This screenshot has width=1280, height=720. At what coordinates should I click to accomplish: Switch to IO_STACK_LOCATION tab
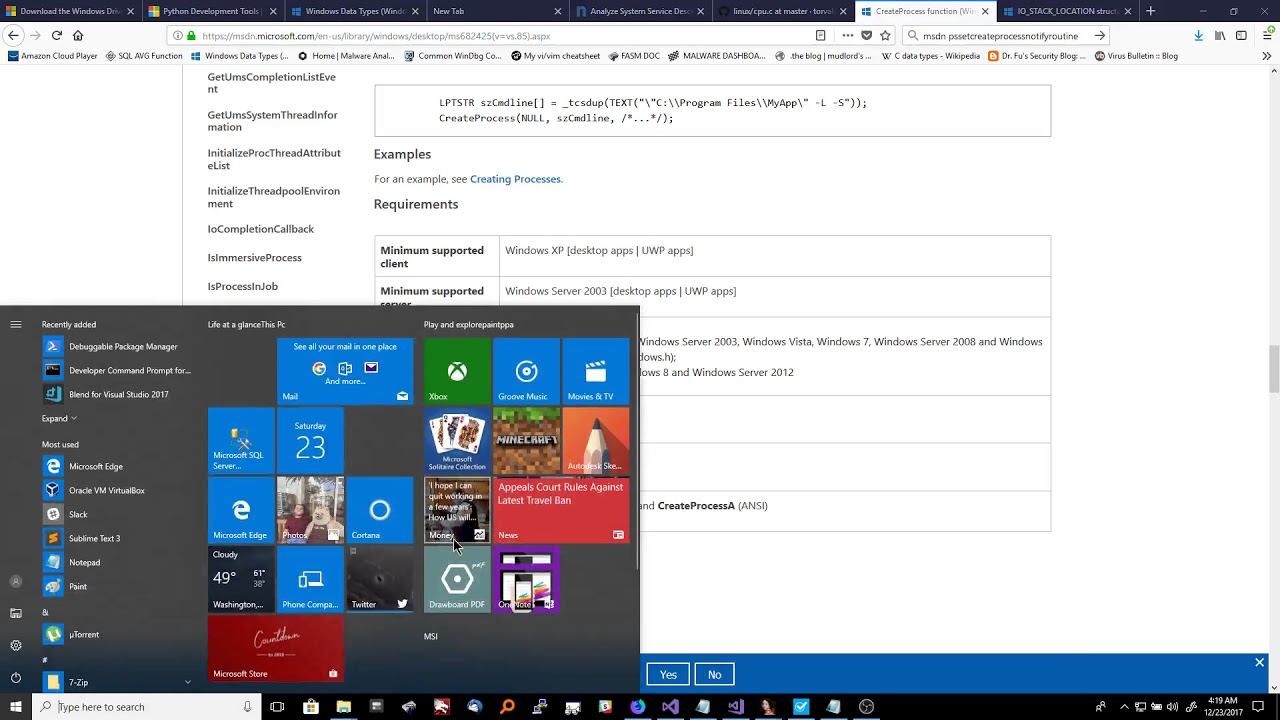pyautogui.click(x=1068, y=11)
